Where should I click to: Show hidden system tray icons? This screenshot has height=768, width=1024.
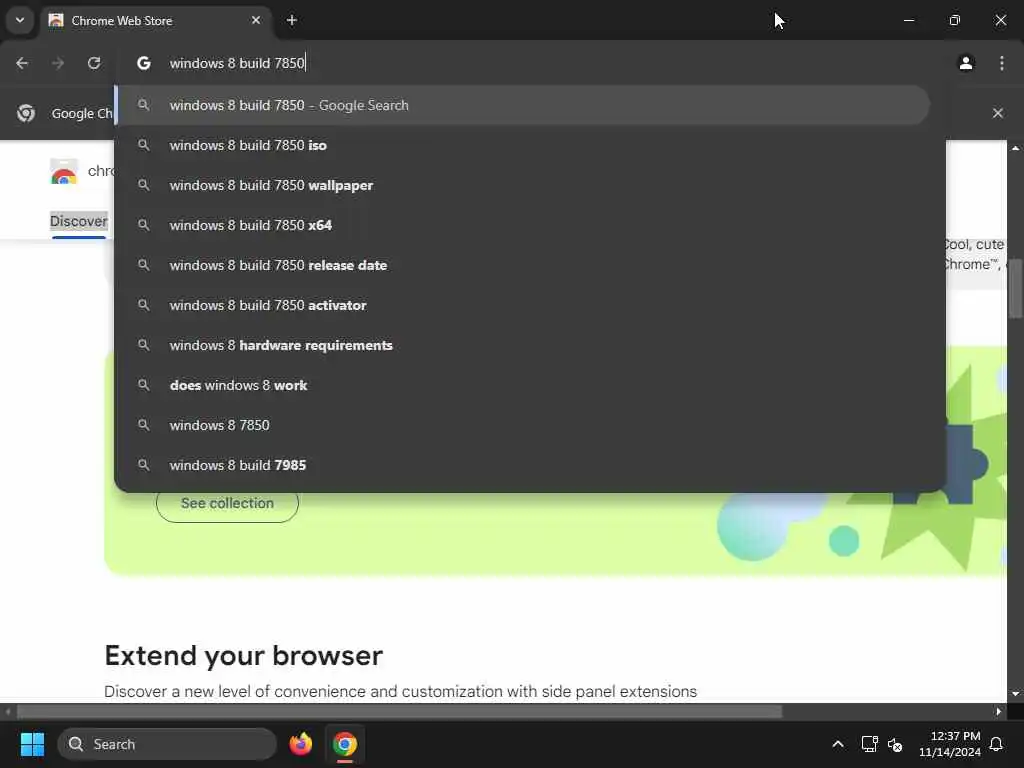(838, 744)
